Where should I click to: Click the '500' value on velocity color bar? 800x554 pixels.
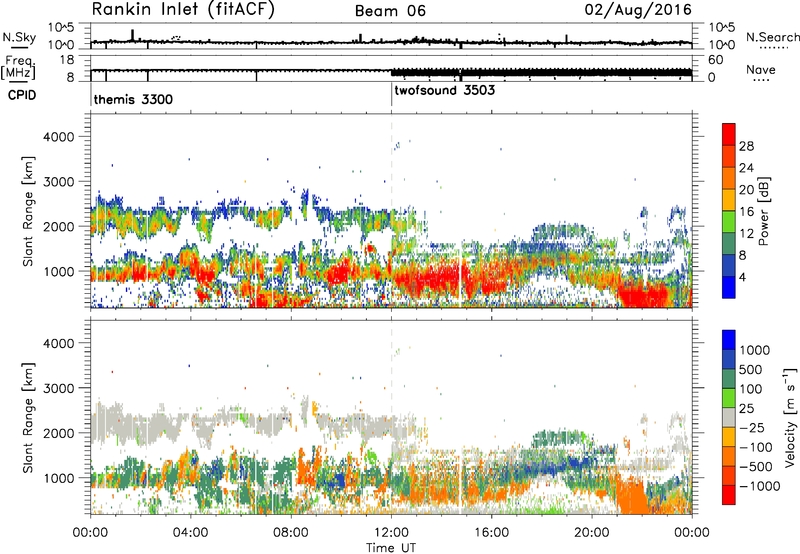coord(750,370)
